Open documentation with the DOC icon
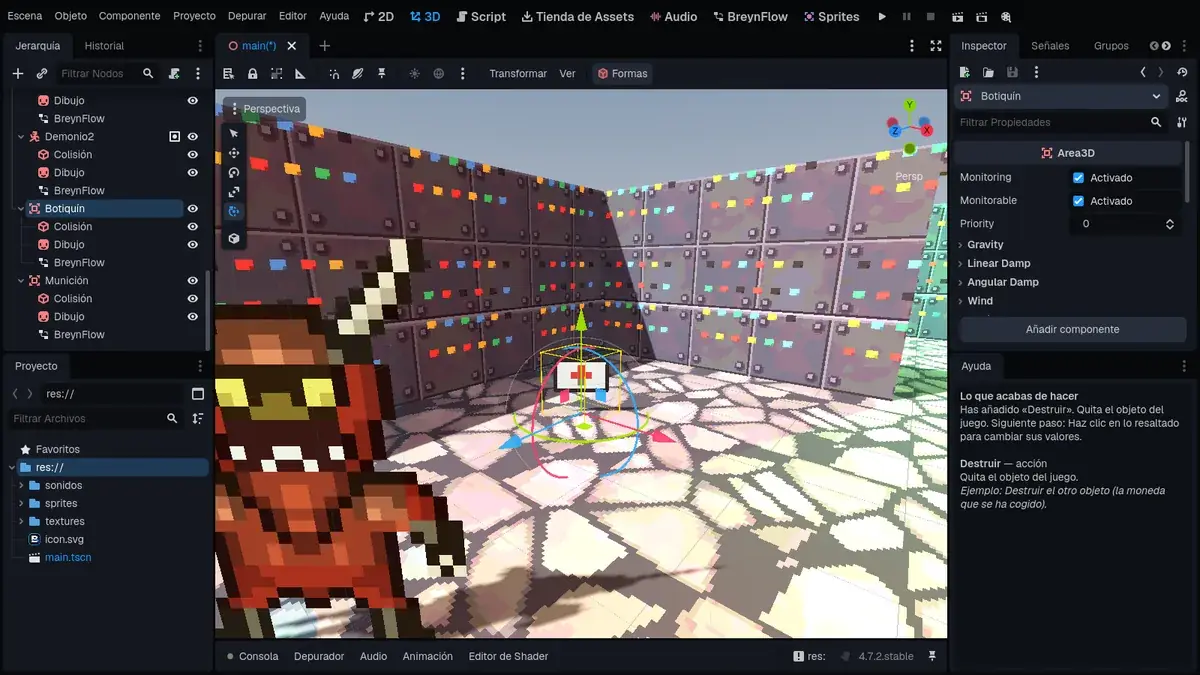The image size is (1200, 675). pyautogui.click(x=1183, y=96)
